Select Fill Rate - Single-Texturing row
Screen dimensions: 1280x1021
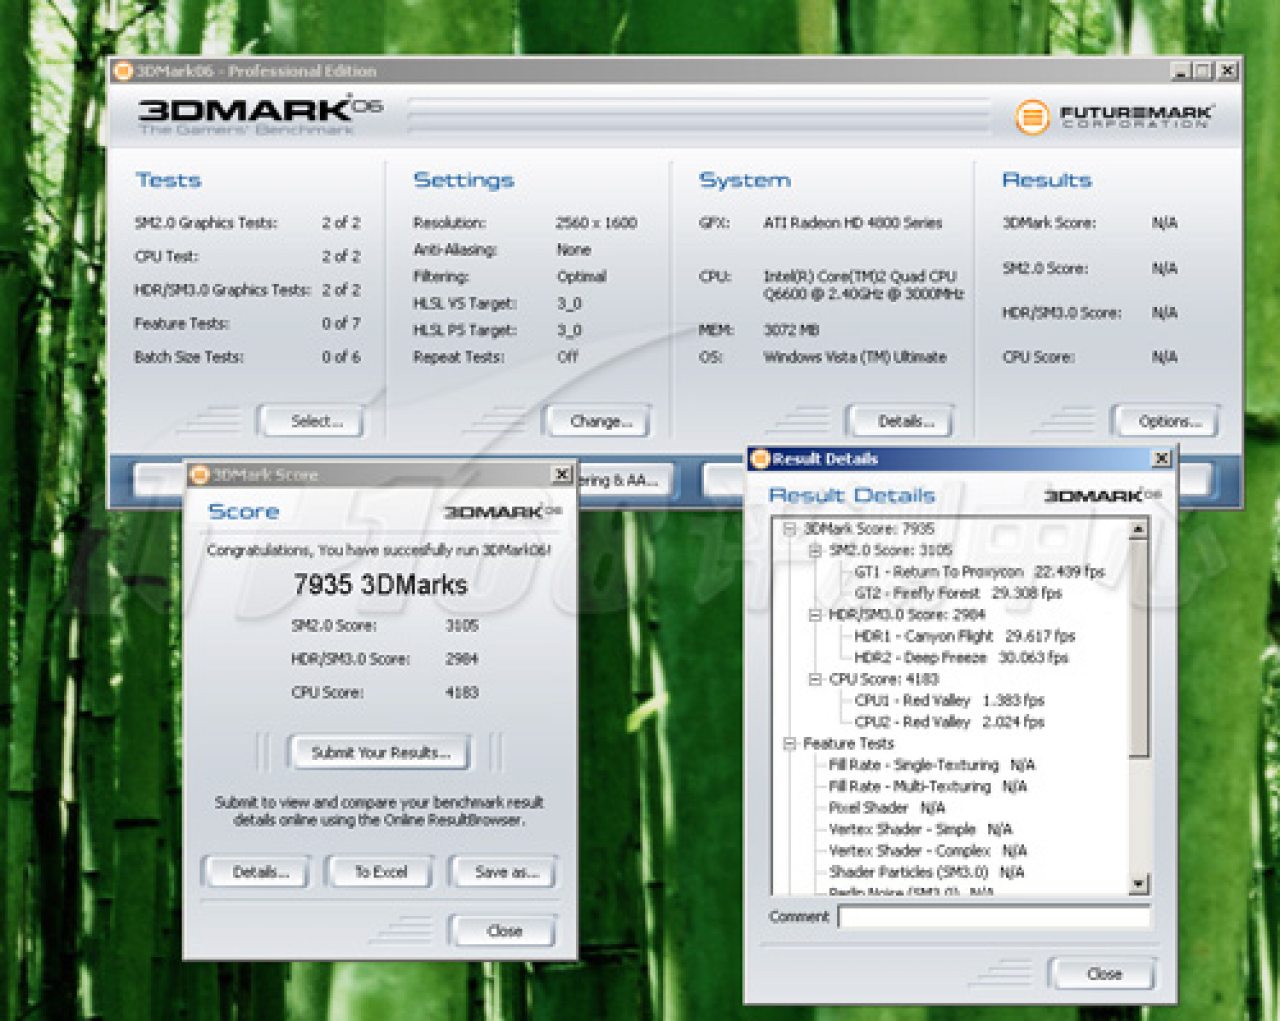coord(932,765)
